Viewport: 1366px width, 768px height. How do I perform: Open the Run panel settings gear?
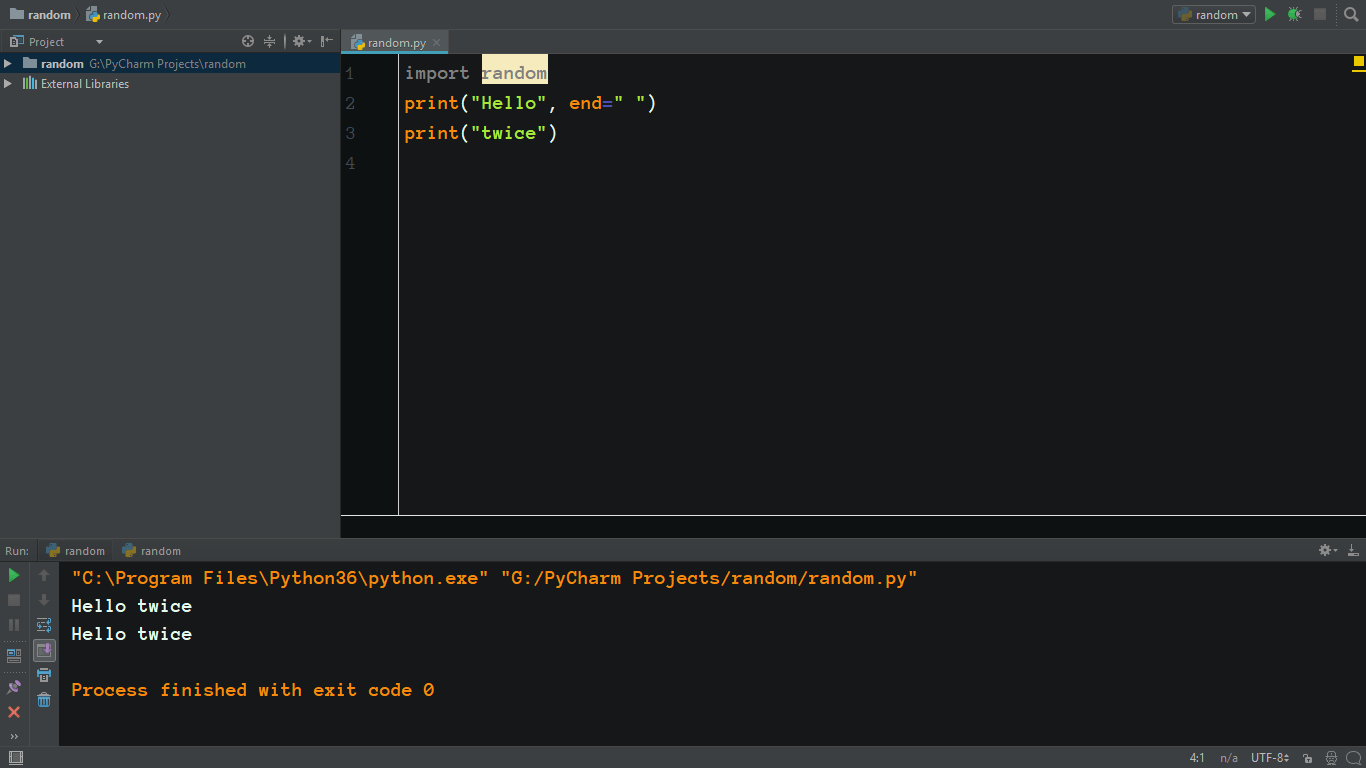pyautogui.click(x=1325, y=549)
